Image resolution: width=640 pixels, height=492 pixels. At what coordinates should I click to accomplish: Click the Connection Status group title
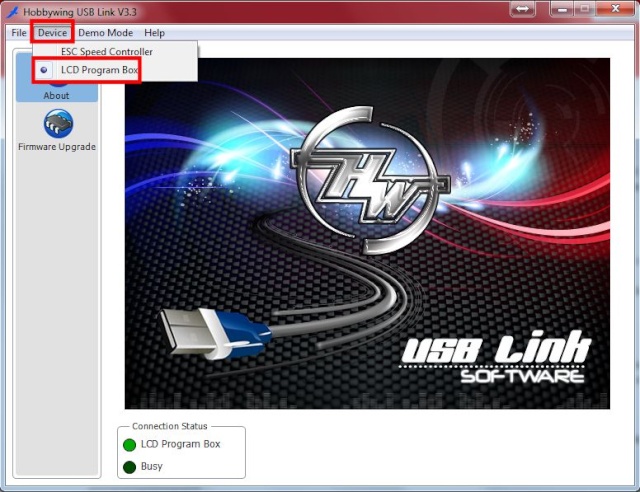coord(169,426)
